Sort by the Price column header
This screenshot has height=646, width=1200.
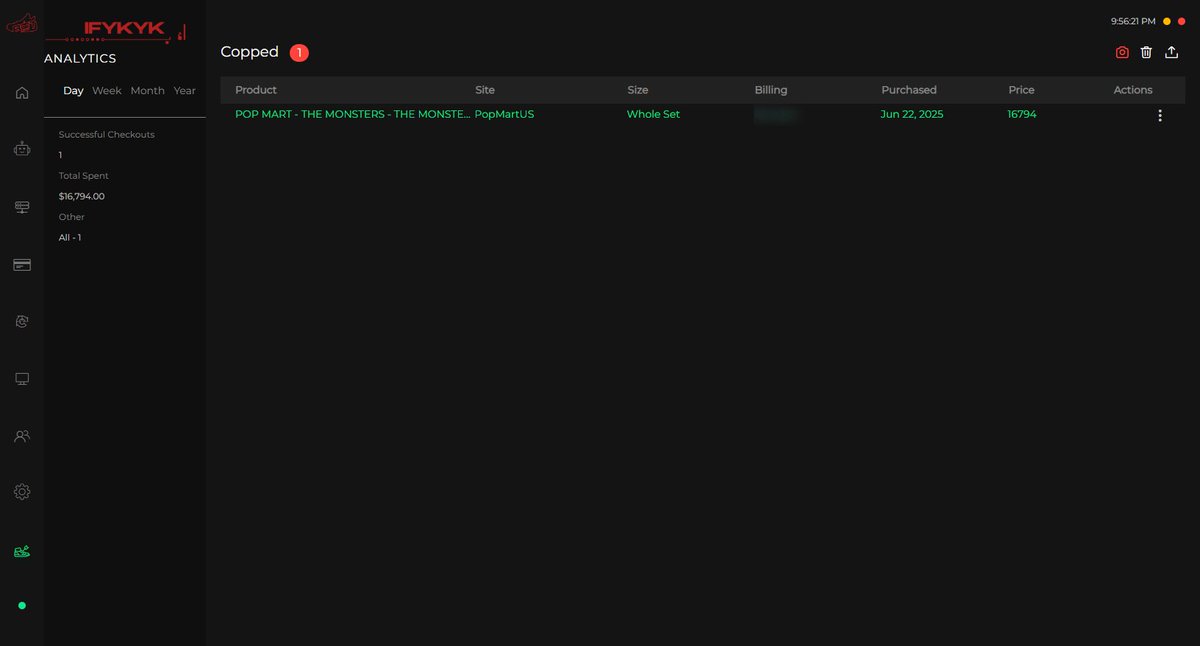[x=1021, y=90]
